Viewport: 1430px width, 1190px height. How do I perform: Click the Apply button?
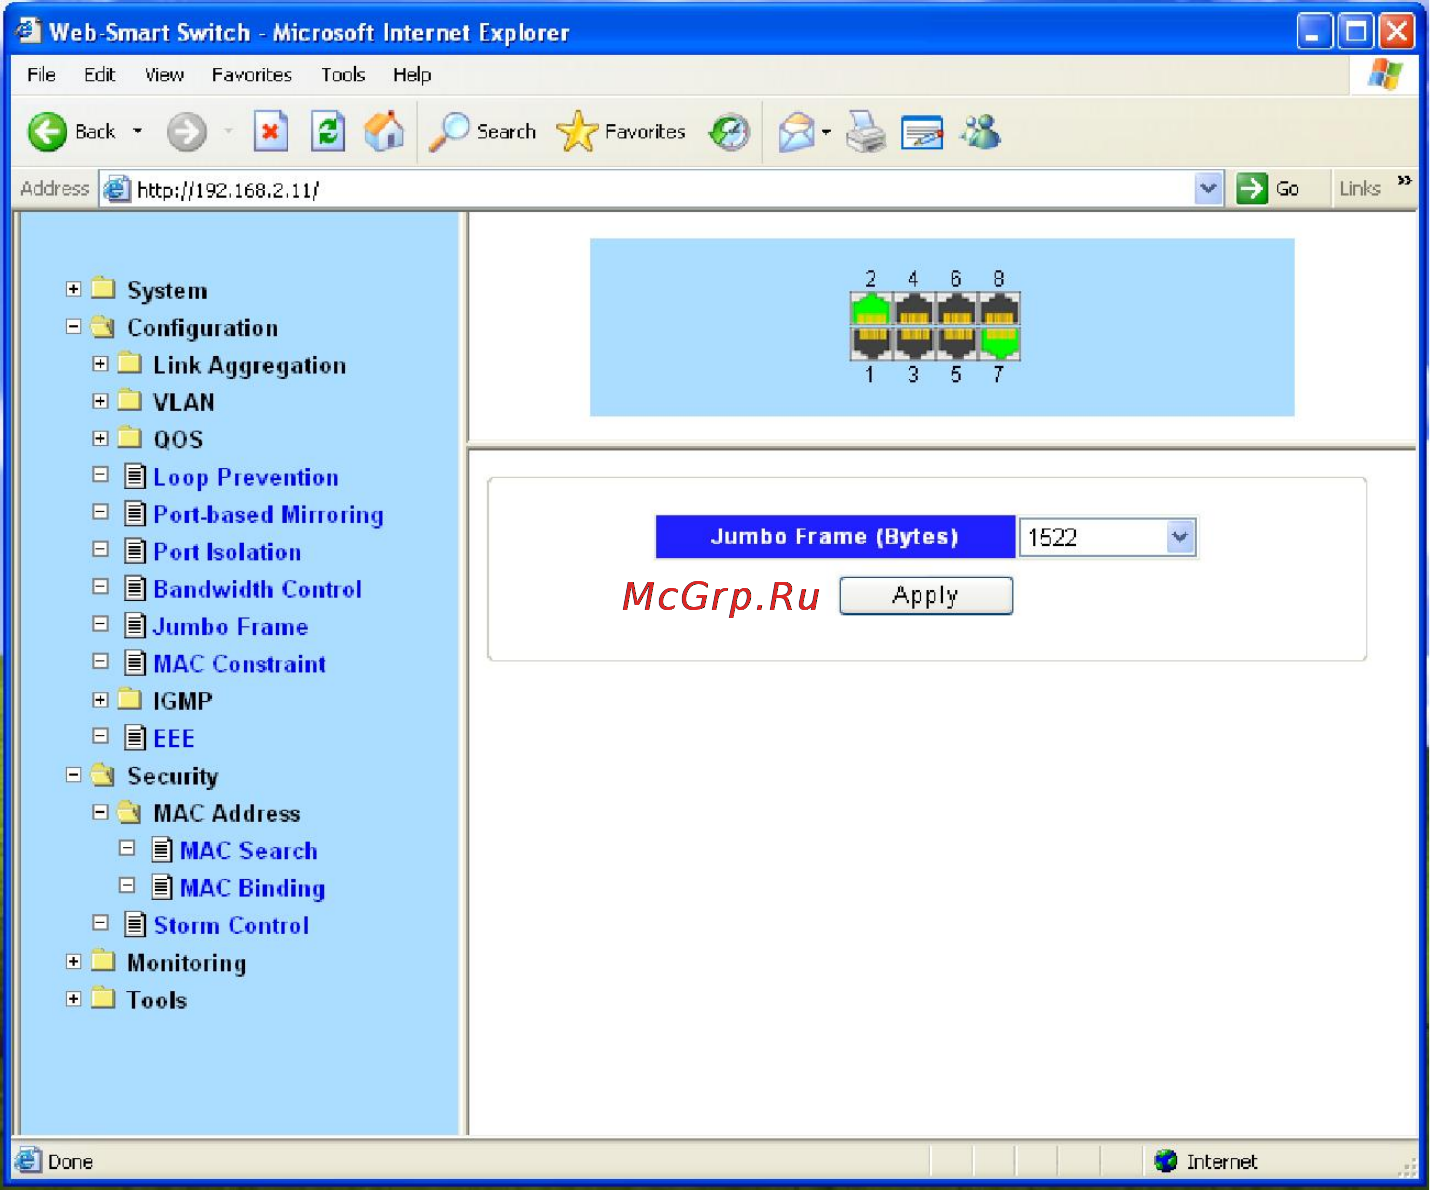point(926,596)
